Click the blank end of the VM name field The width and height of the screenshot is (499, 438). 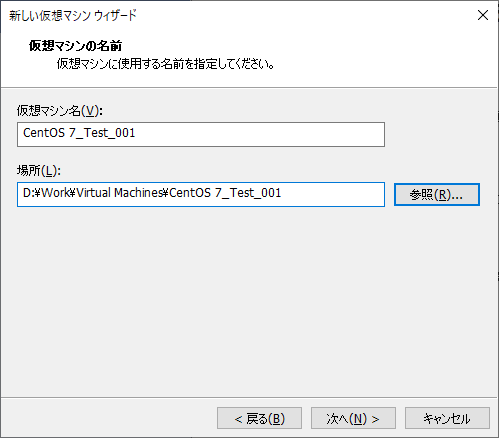click(x=260, y=134)
